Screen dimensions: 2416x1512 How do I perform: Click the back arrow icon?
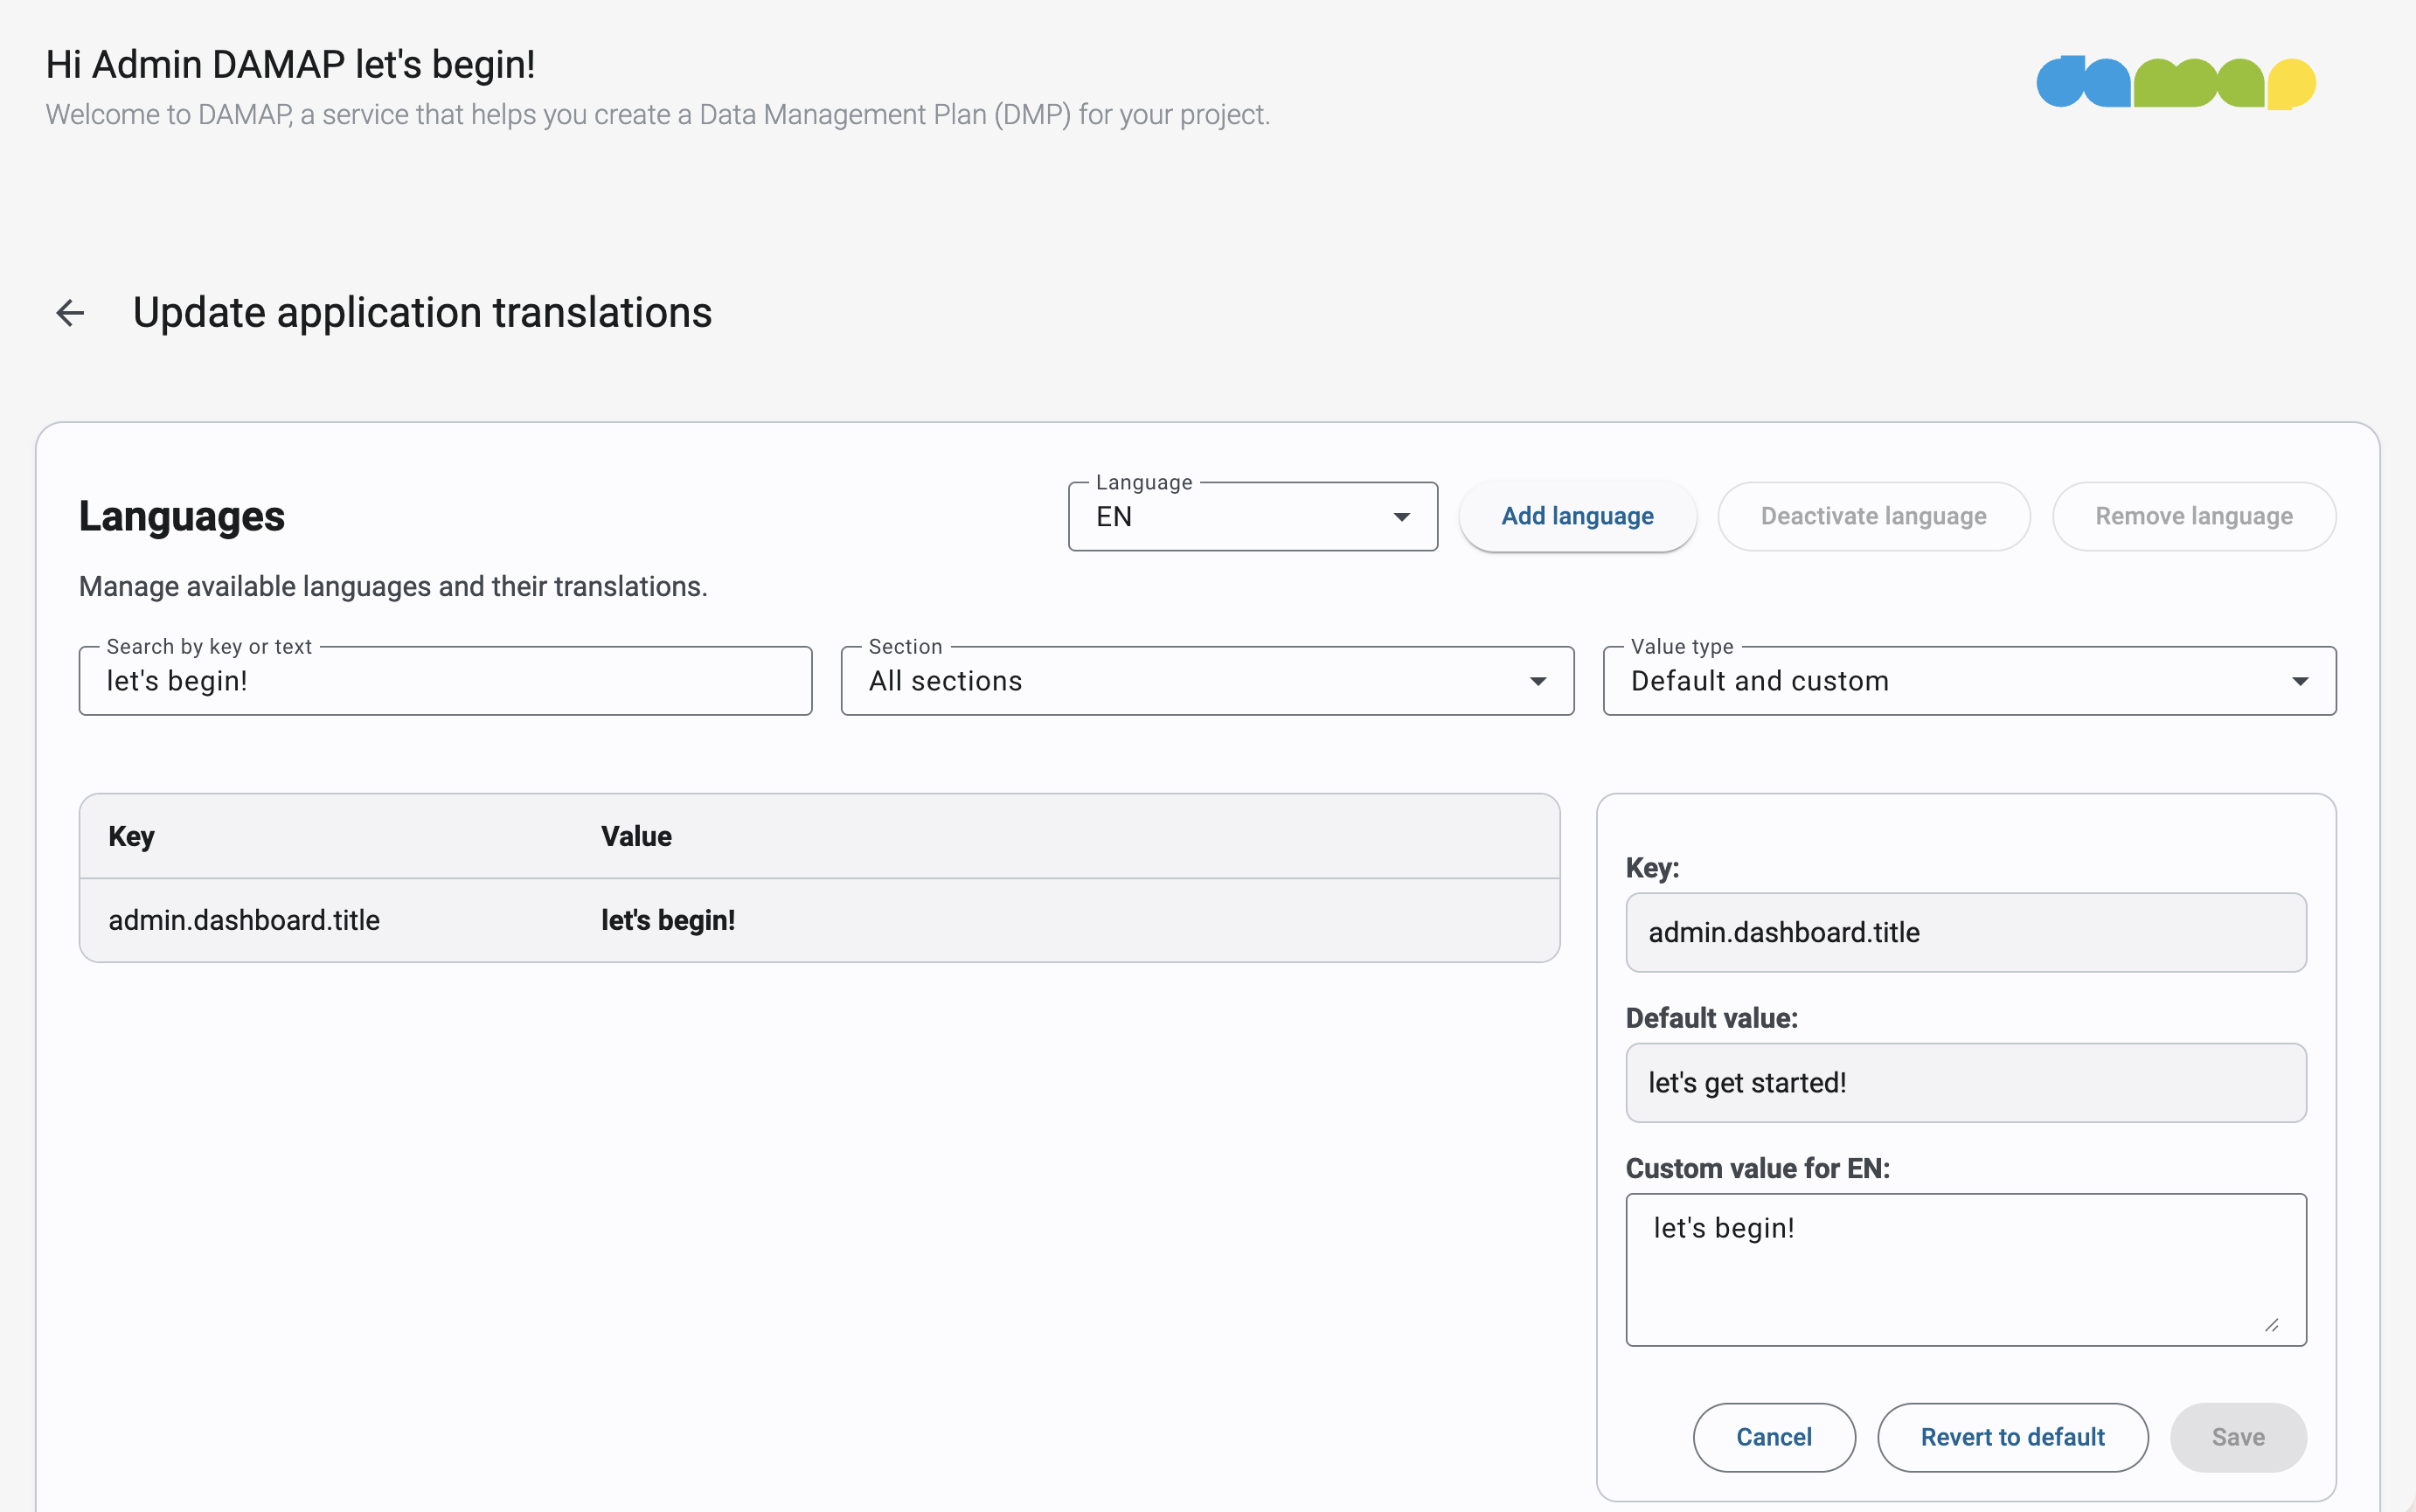pyautogui.click(x=70, y=313)
